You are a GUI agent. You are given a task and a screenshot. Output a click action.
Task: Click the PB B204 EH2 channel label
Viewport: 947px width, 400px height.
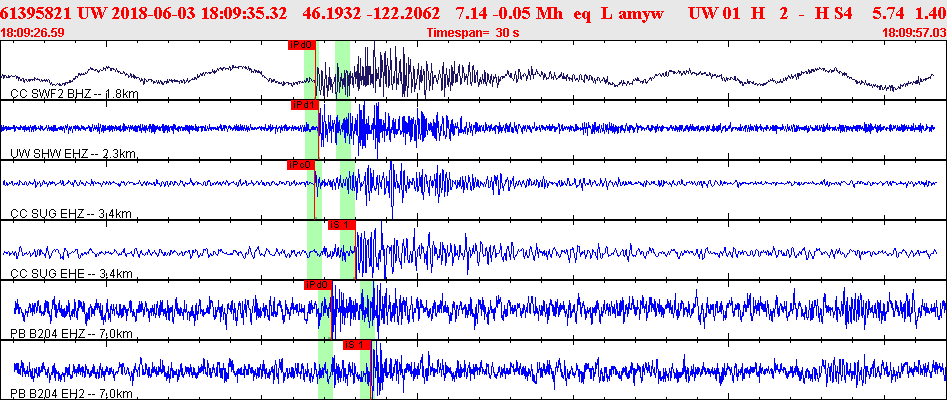point(71,395)
